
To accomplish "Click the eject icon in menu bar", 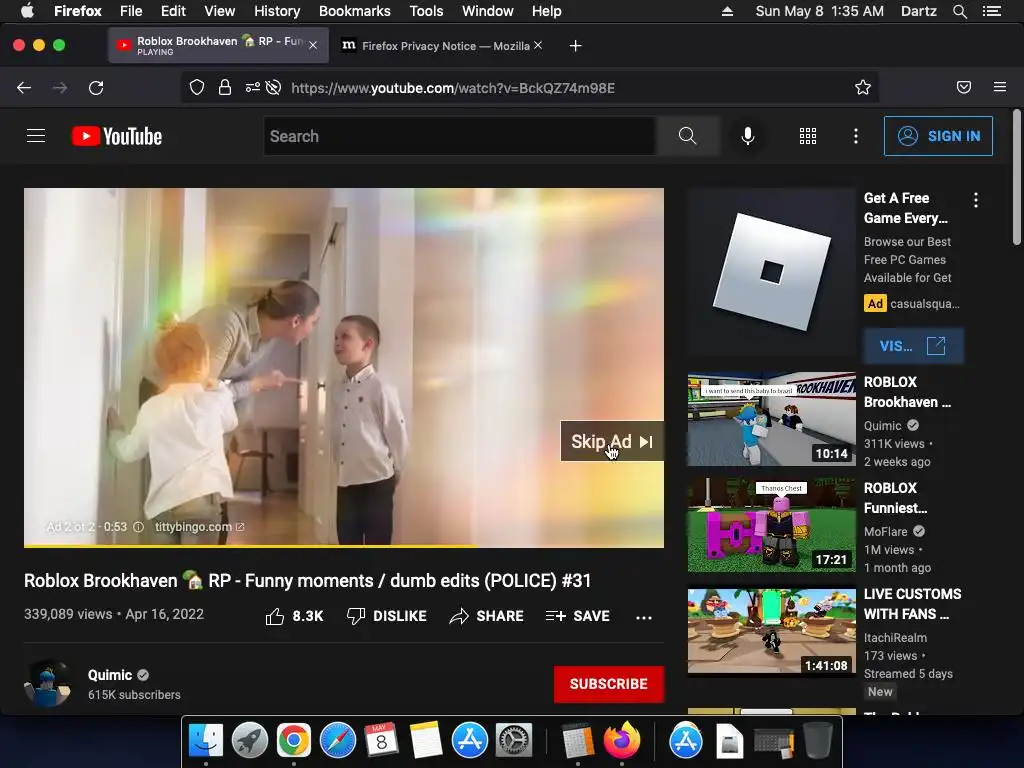I will [x=727, y=11].
